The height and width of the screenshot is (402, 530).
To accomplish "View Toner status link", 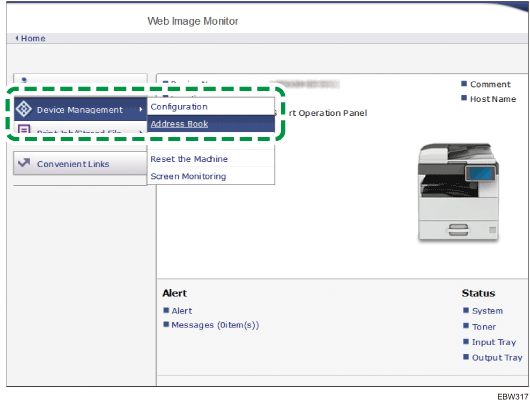I will click(484, 327).
